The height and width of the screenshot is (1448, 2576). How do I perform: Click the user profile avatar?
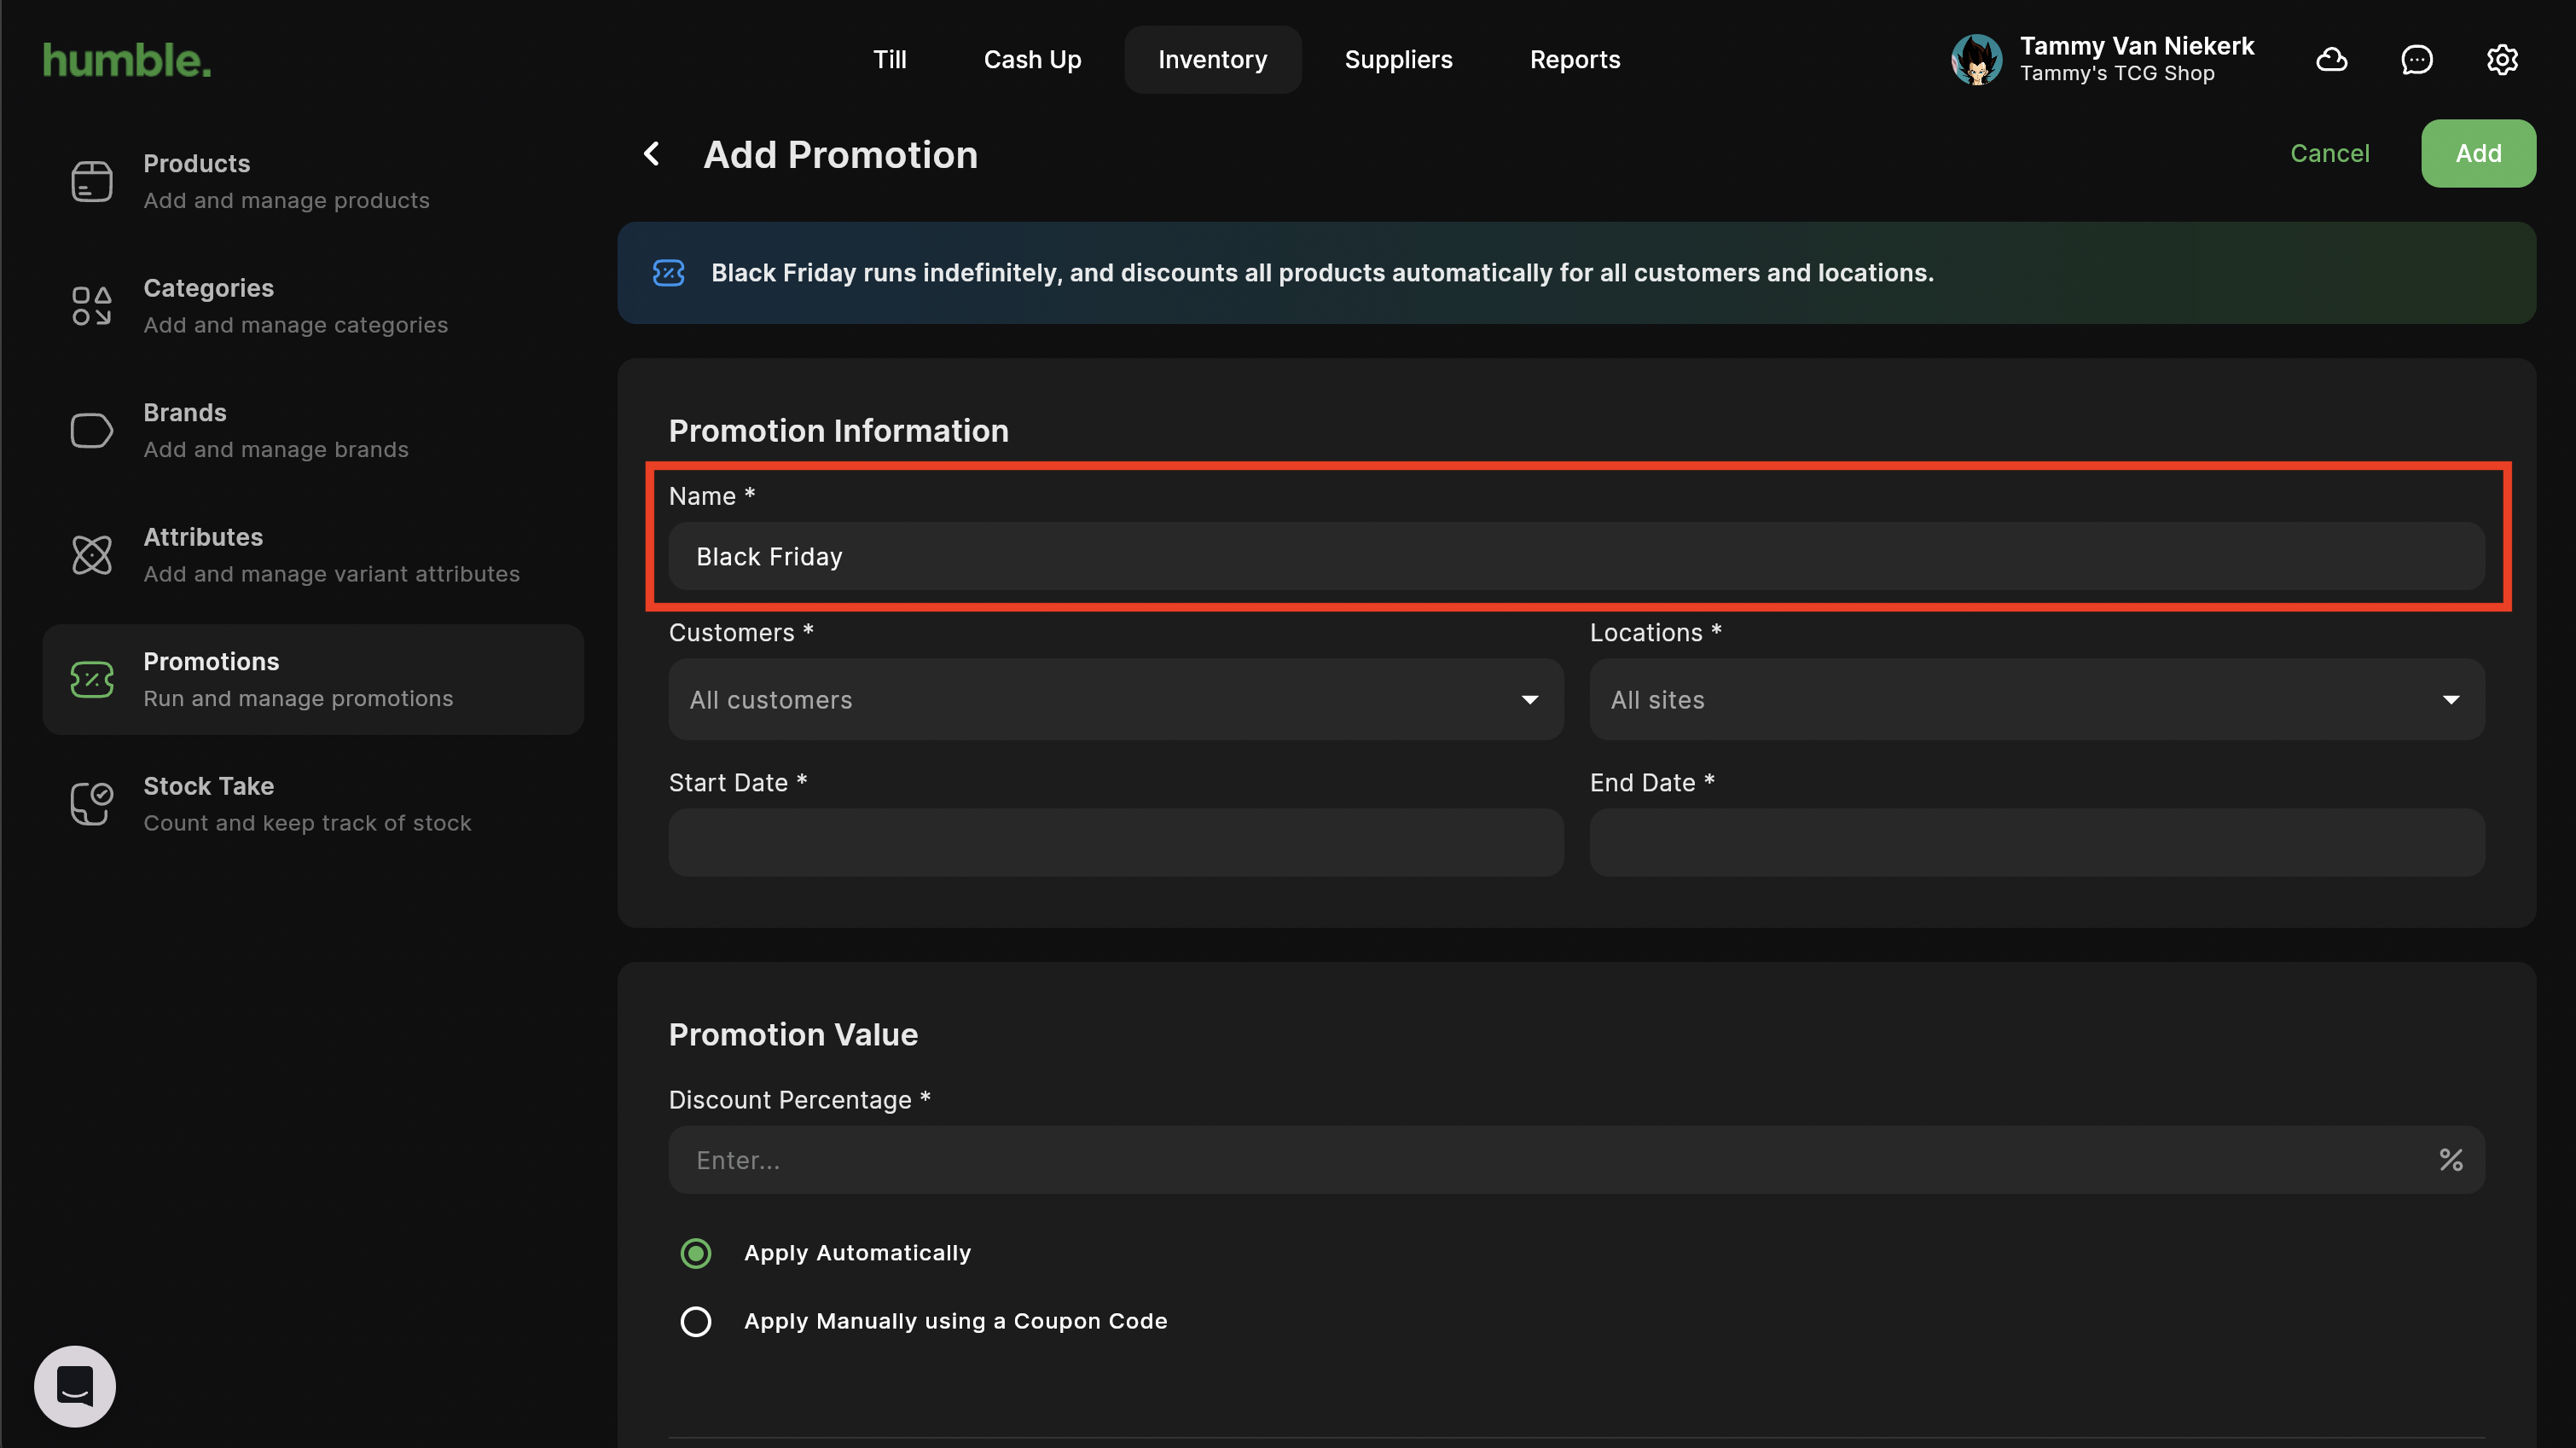[1976, 60]
